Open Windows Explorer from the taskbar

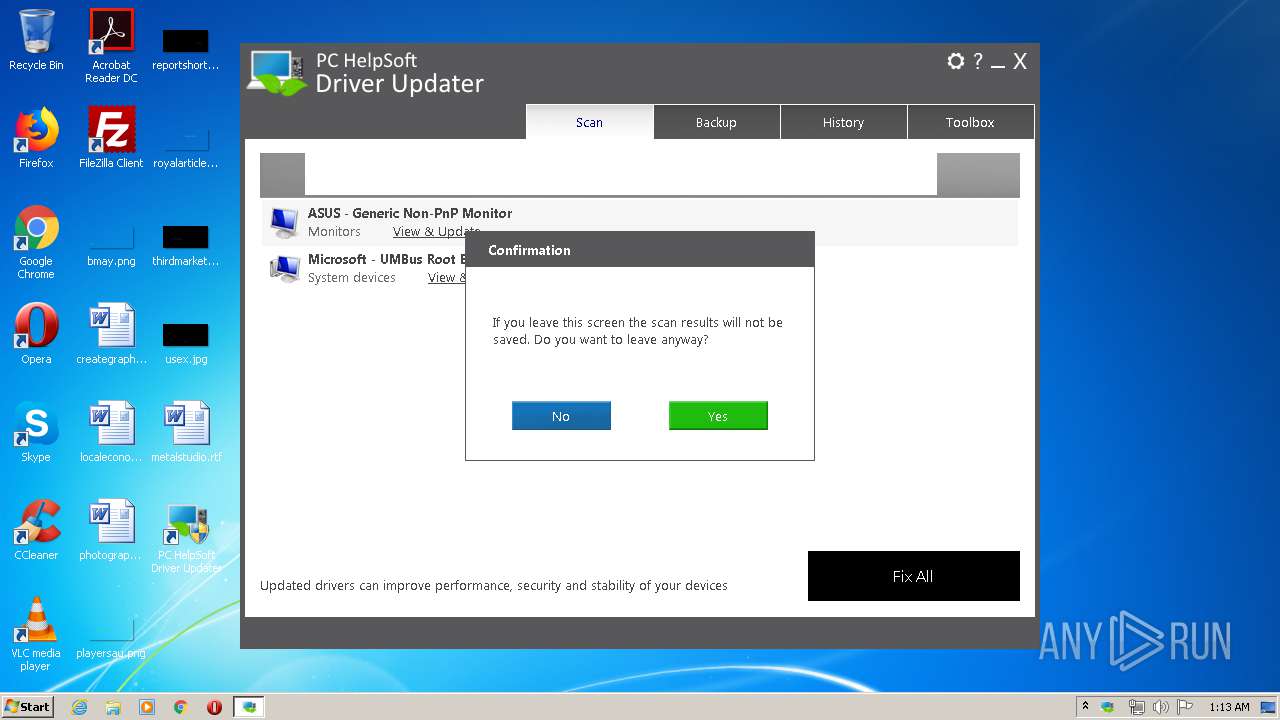[113, 707]
